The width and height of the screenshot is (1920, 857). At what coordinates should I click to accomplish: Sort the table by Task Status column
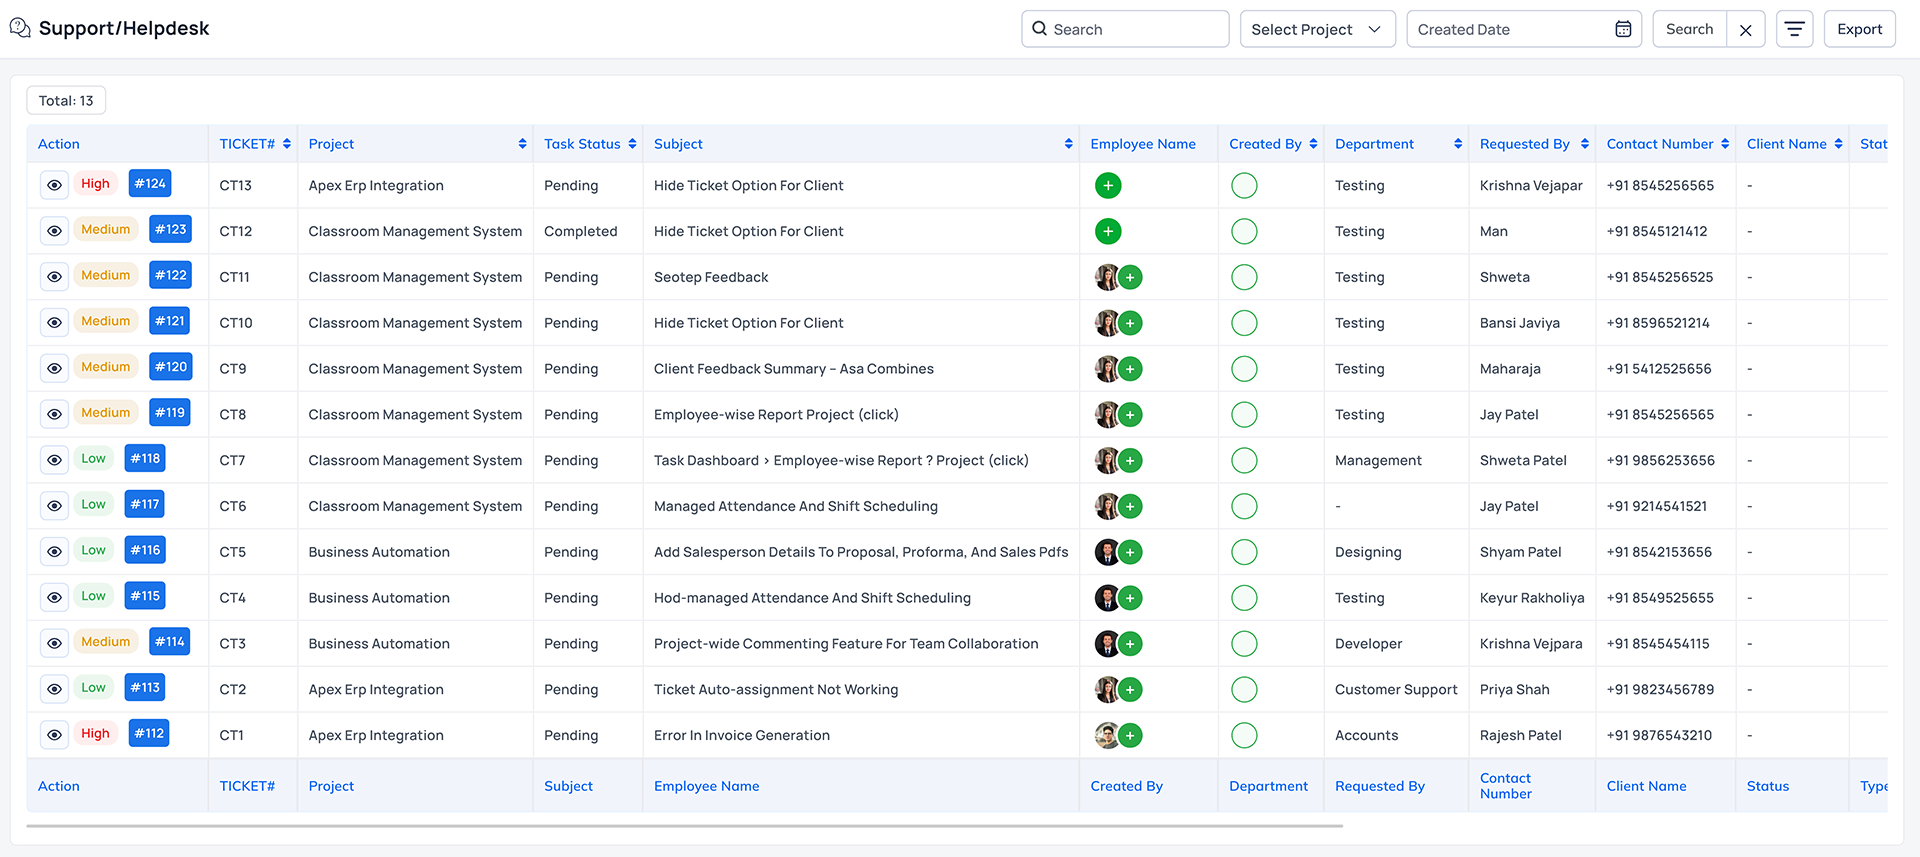pos(632,144)
